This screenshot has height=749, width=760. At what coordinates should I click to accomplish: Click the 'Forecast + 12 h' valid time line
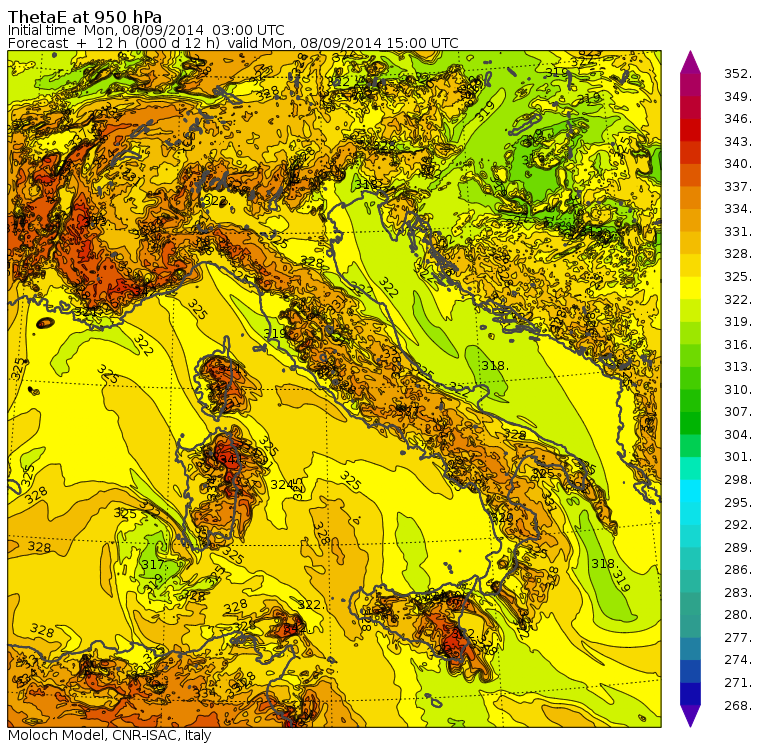click(x=233, y=43)
